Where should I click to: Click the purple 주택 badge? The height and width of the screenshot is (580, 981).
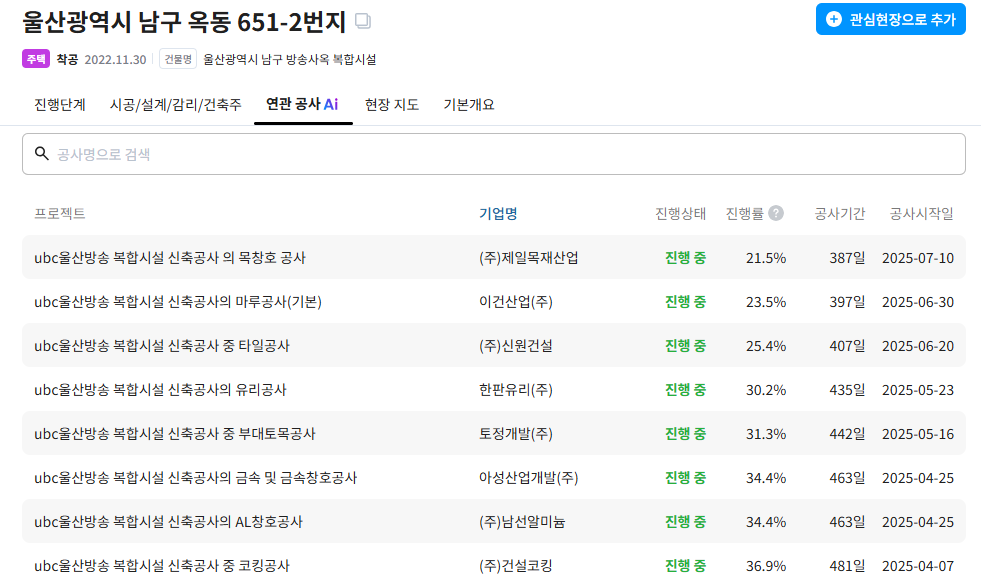coord(36,59)
